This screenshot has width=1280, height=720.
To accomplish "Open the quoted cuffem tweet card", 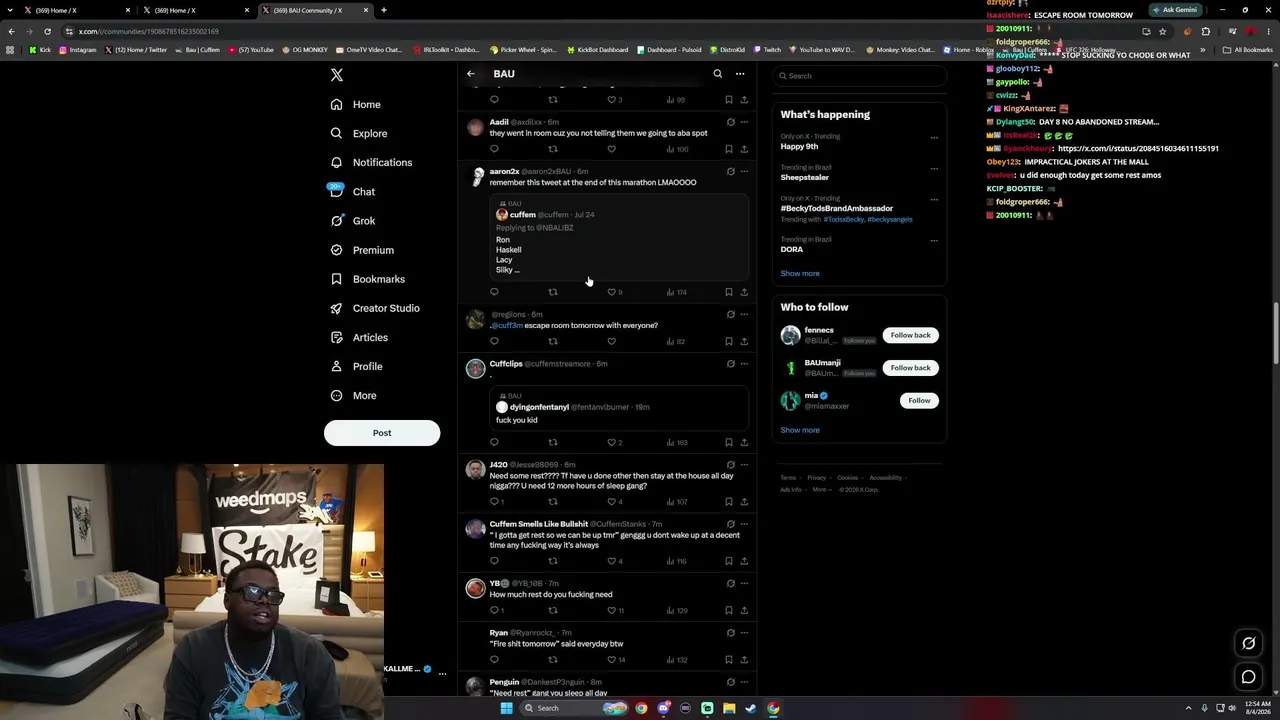I will (618, 237).
